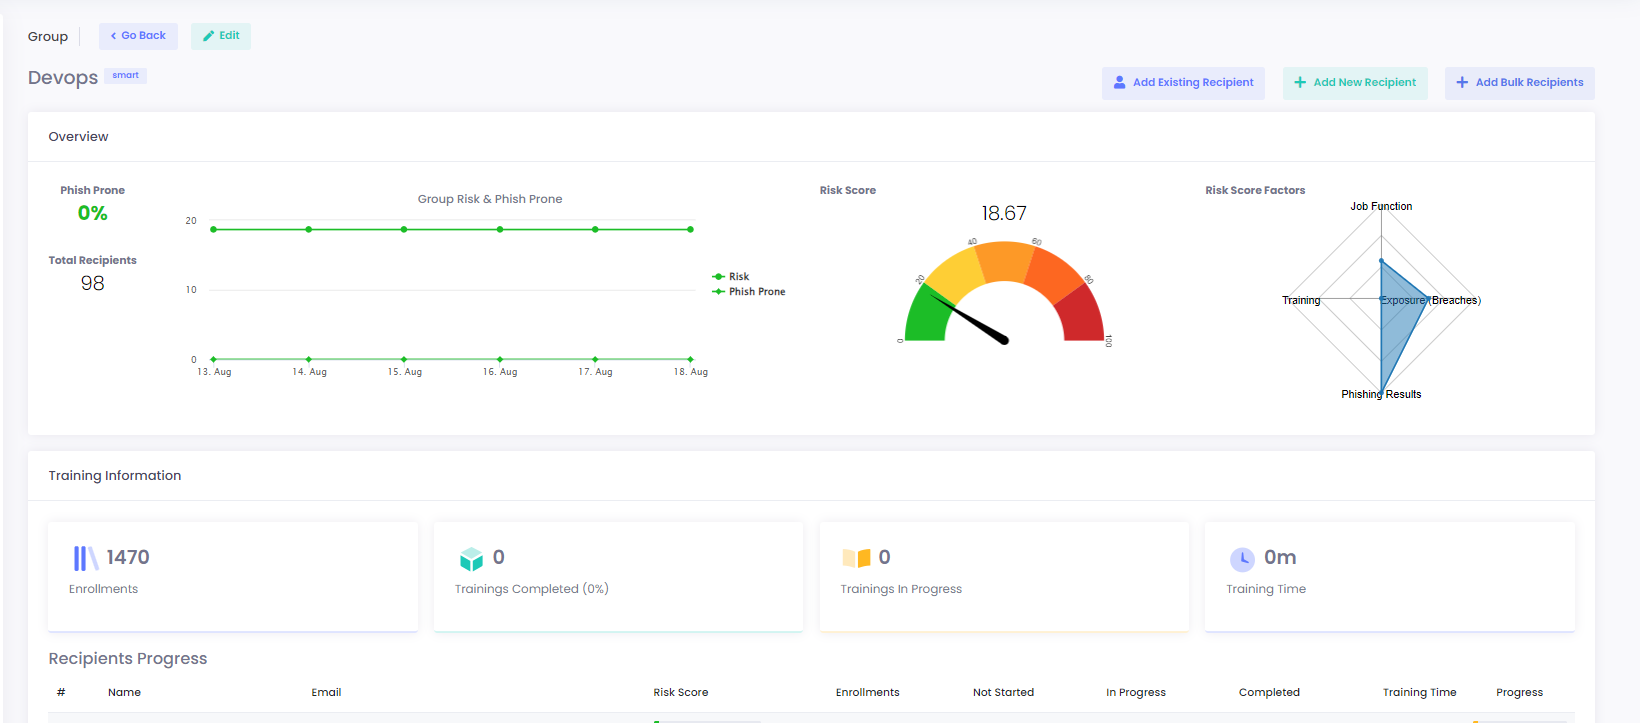The width and height of the screenshot is (1640, 723).
Task: Click the Go Back button
Action: [x=138, y=36]
